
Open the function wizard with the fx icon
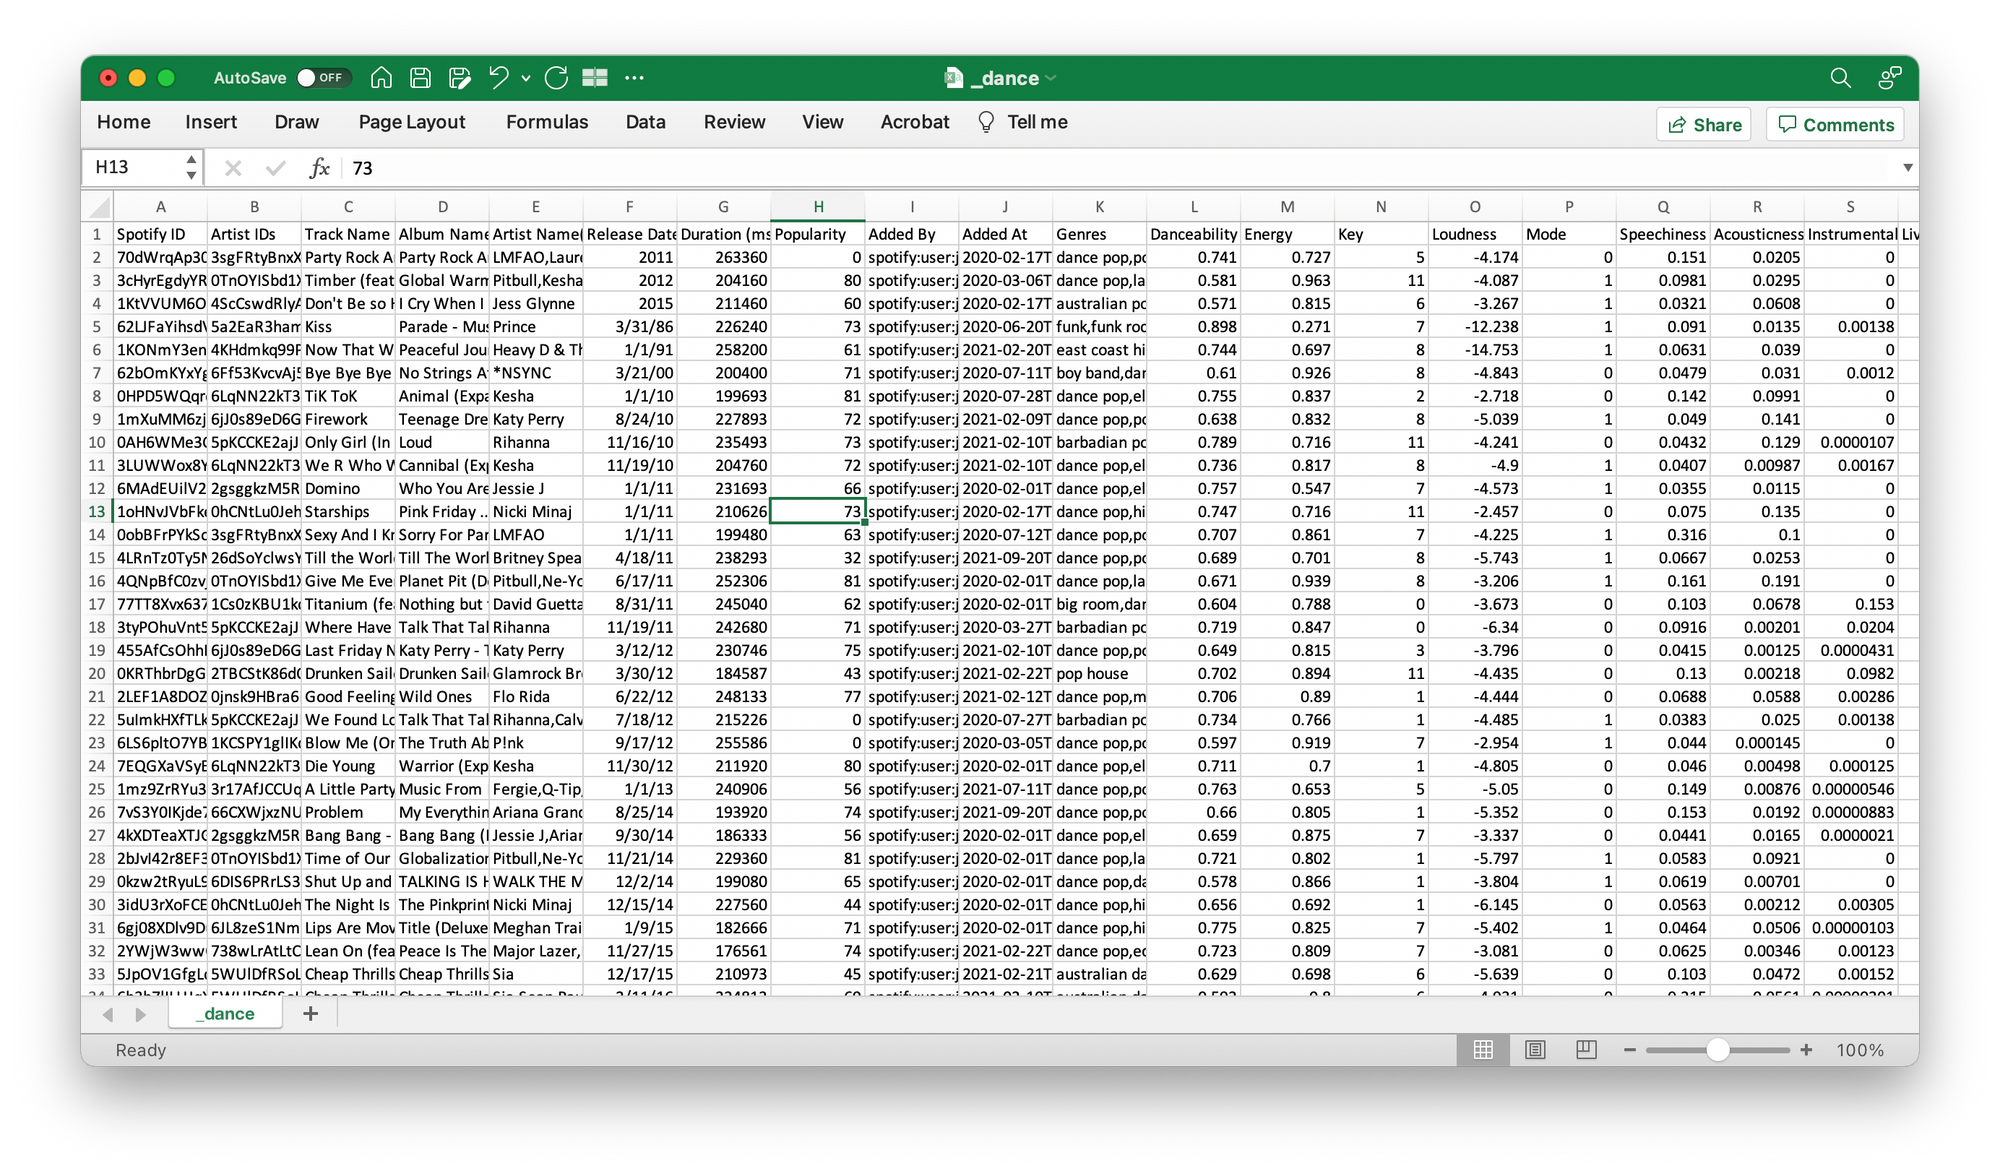pyautogui.click(x=319, y=167)
